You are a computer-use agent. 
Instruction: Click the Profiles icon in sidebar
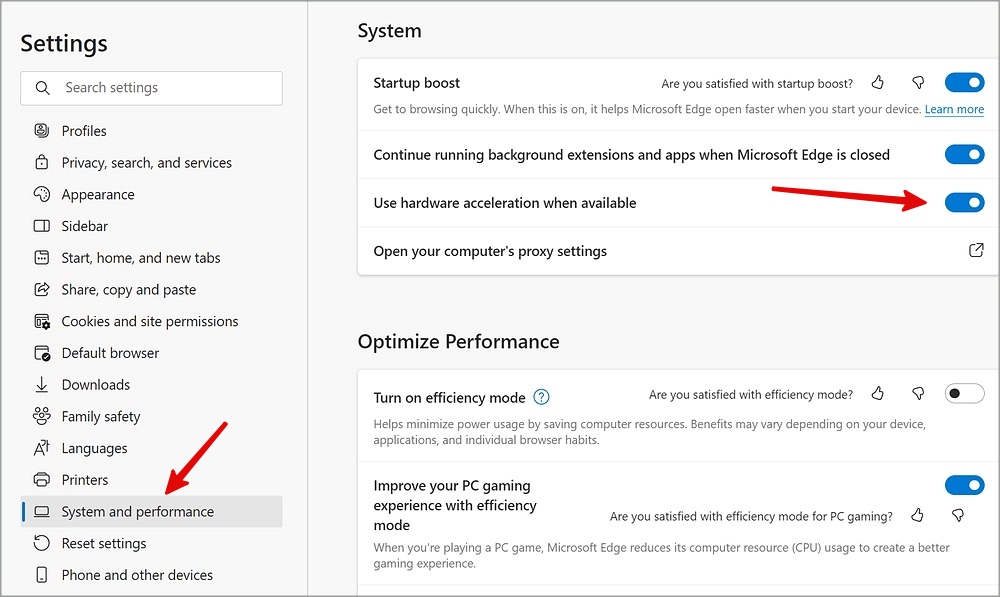(41, 131)
